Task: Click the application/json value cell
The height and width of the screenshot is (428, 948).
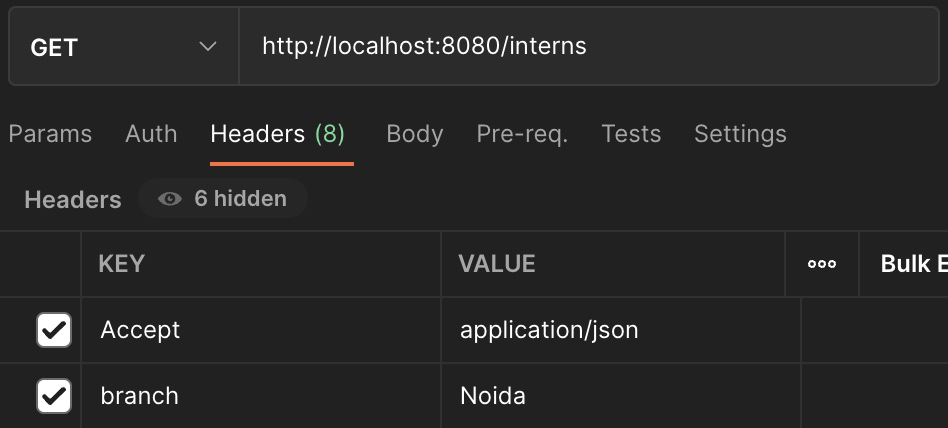Action: 620,330
